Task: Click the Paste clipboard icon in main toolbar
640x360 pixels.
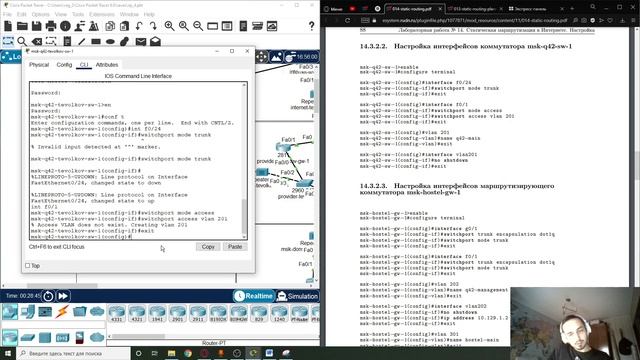Action: click(124, 26)
